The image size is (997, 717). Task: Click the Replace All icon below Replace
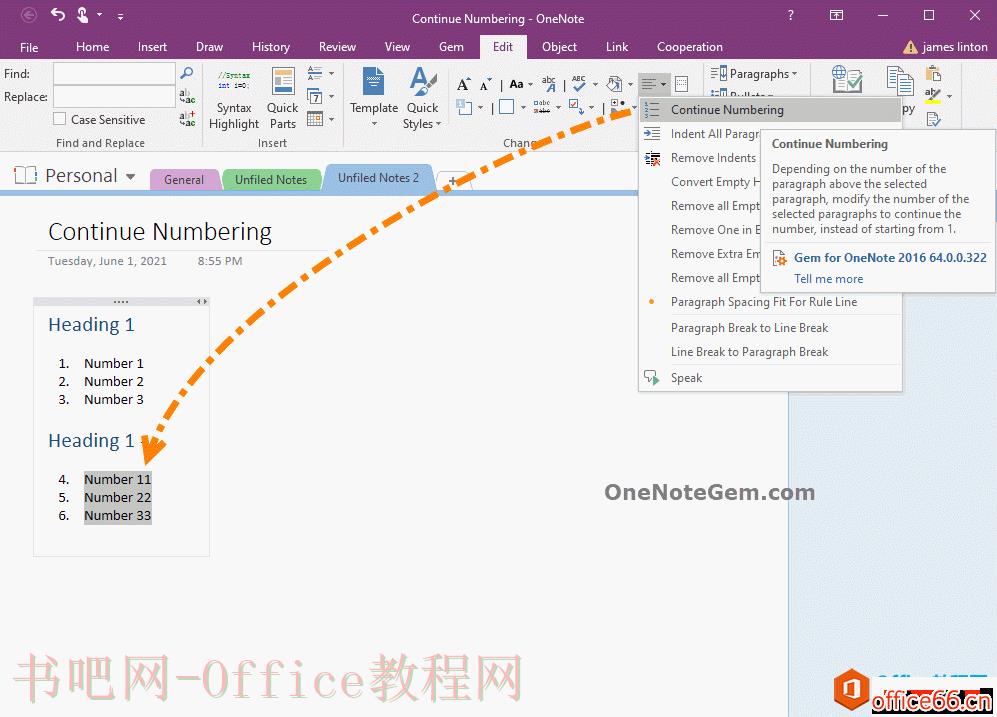187,119
